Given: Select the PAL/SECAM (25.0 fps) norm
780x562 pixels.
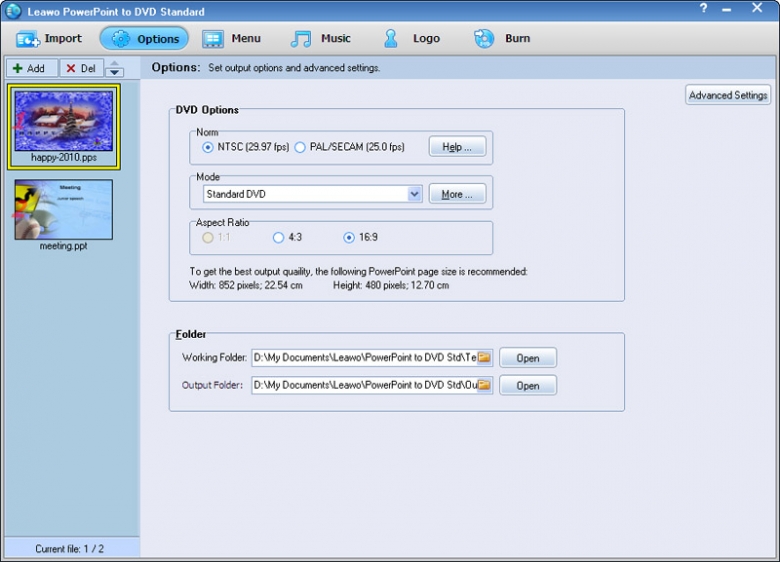Looking at the screenshot, I should [x=300, y=147].
